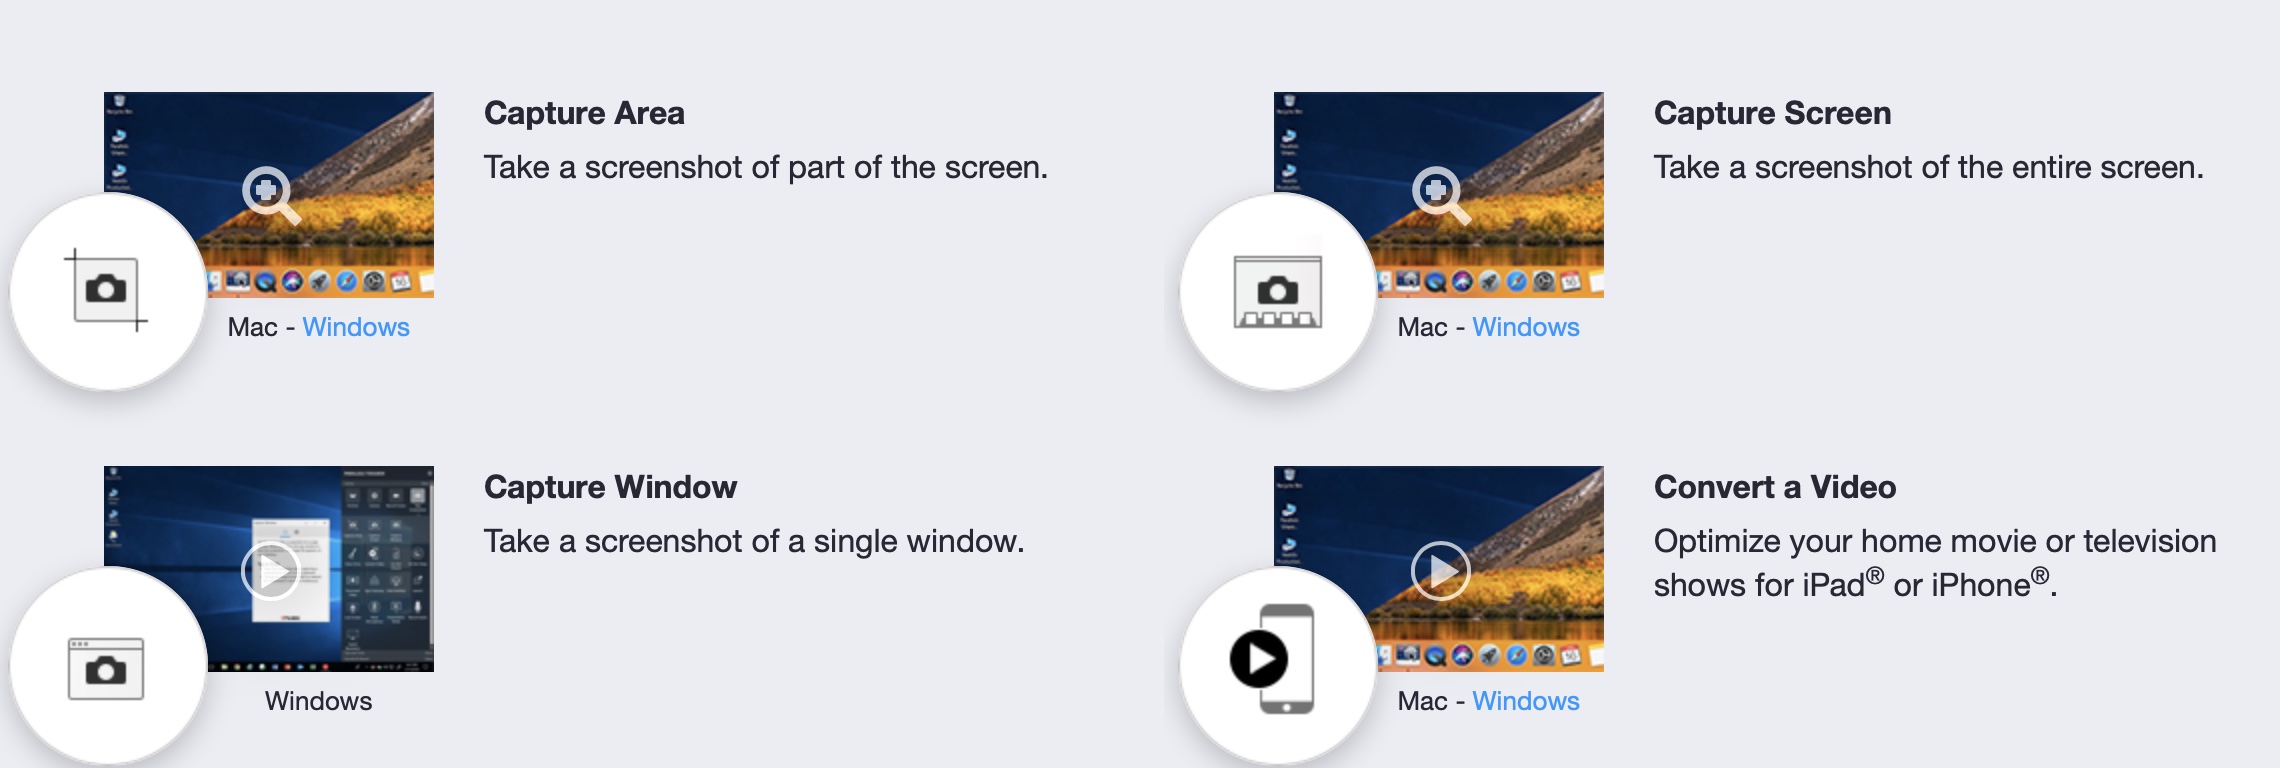Zoom the Capture Screen thumbnail magnifier
The image size is (2280, 768).
pos(1441,194)
